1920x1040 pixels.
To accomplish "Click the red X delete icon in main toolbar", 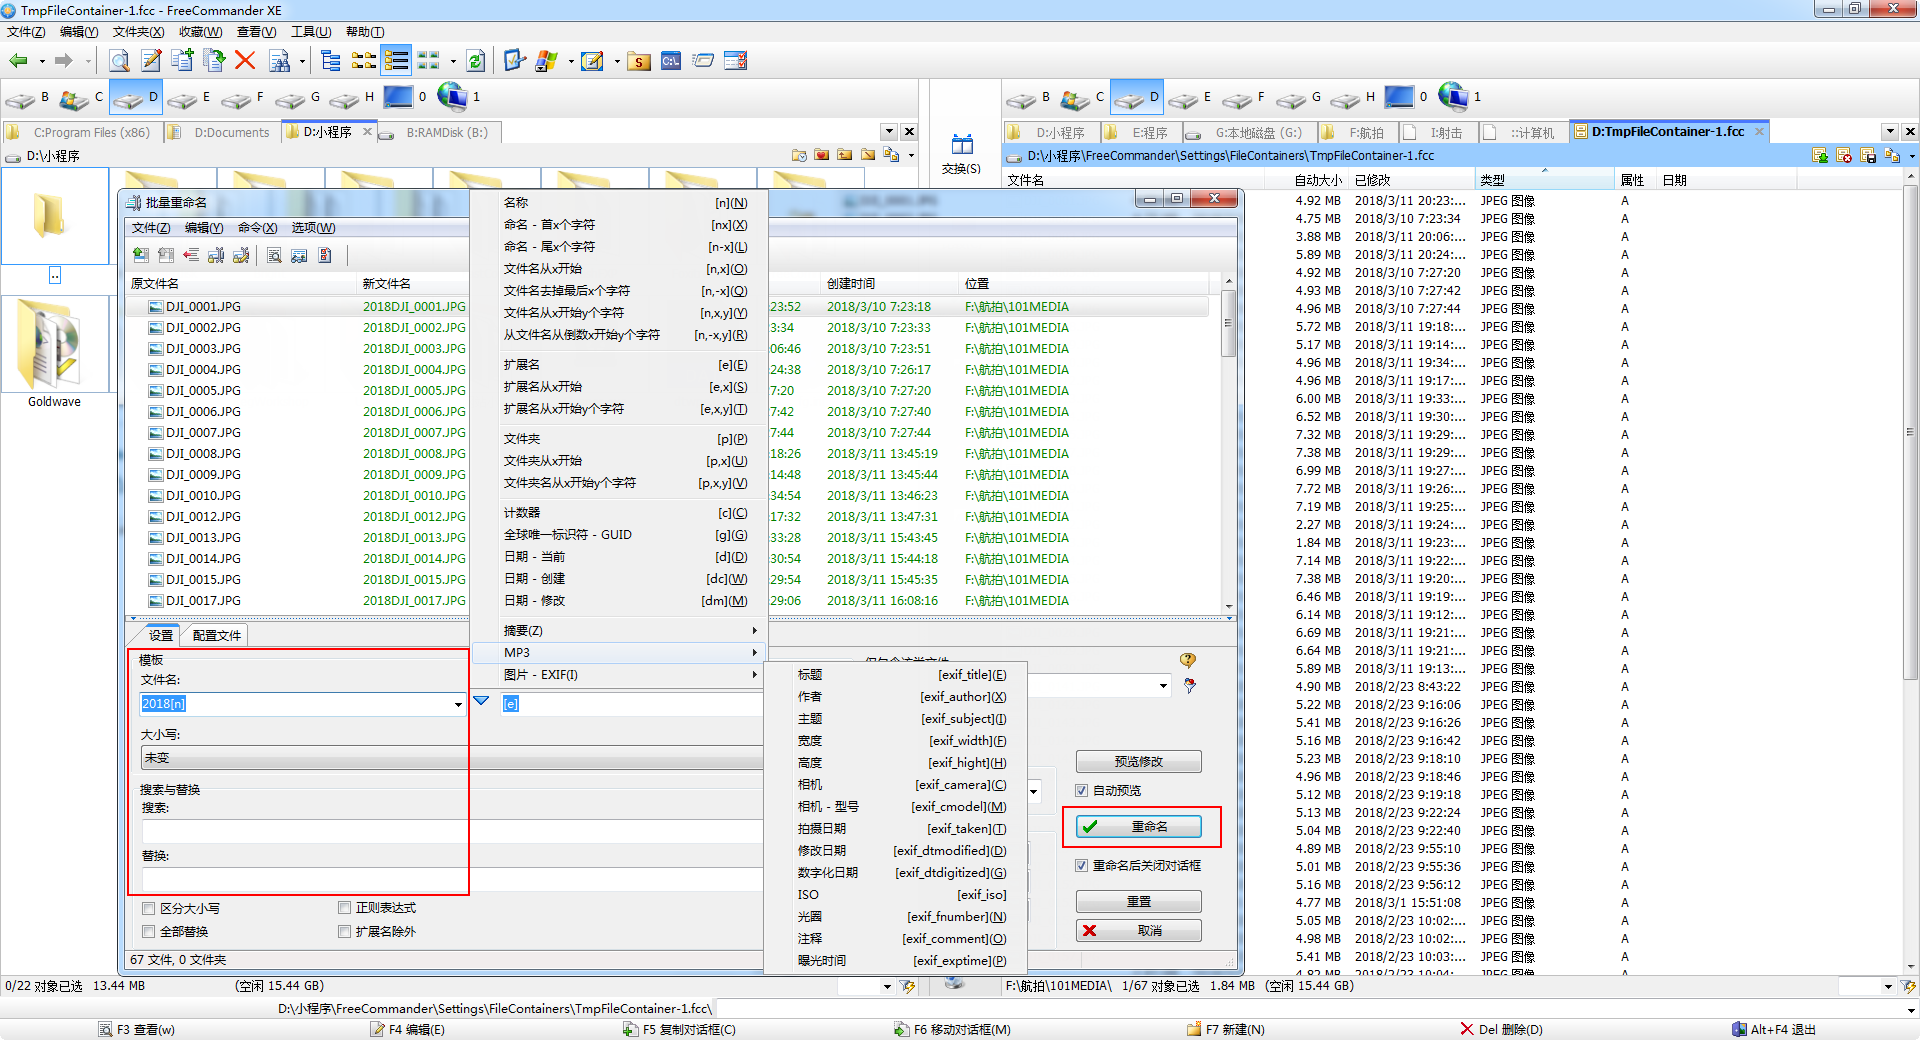I will [x=245, y=61].
